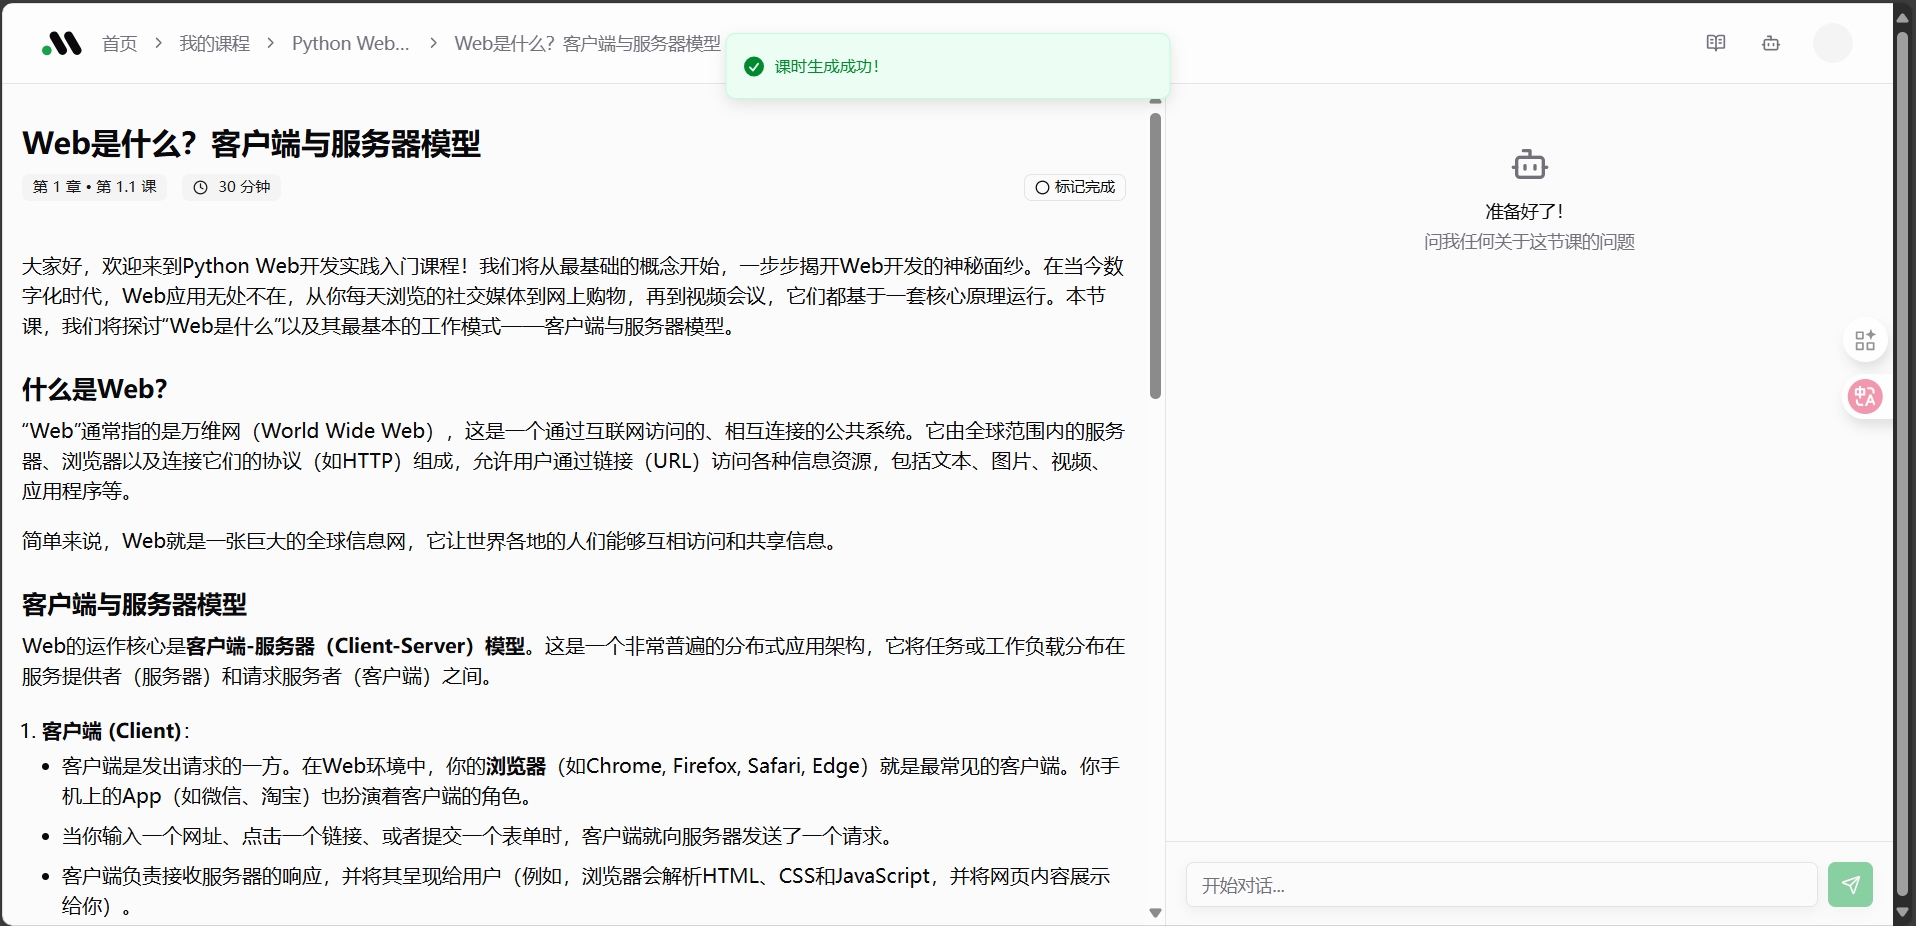
Task: Click the lesson content scrollbar thumb
Action: [x=1155, y=256]
